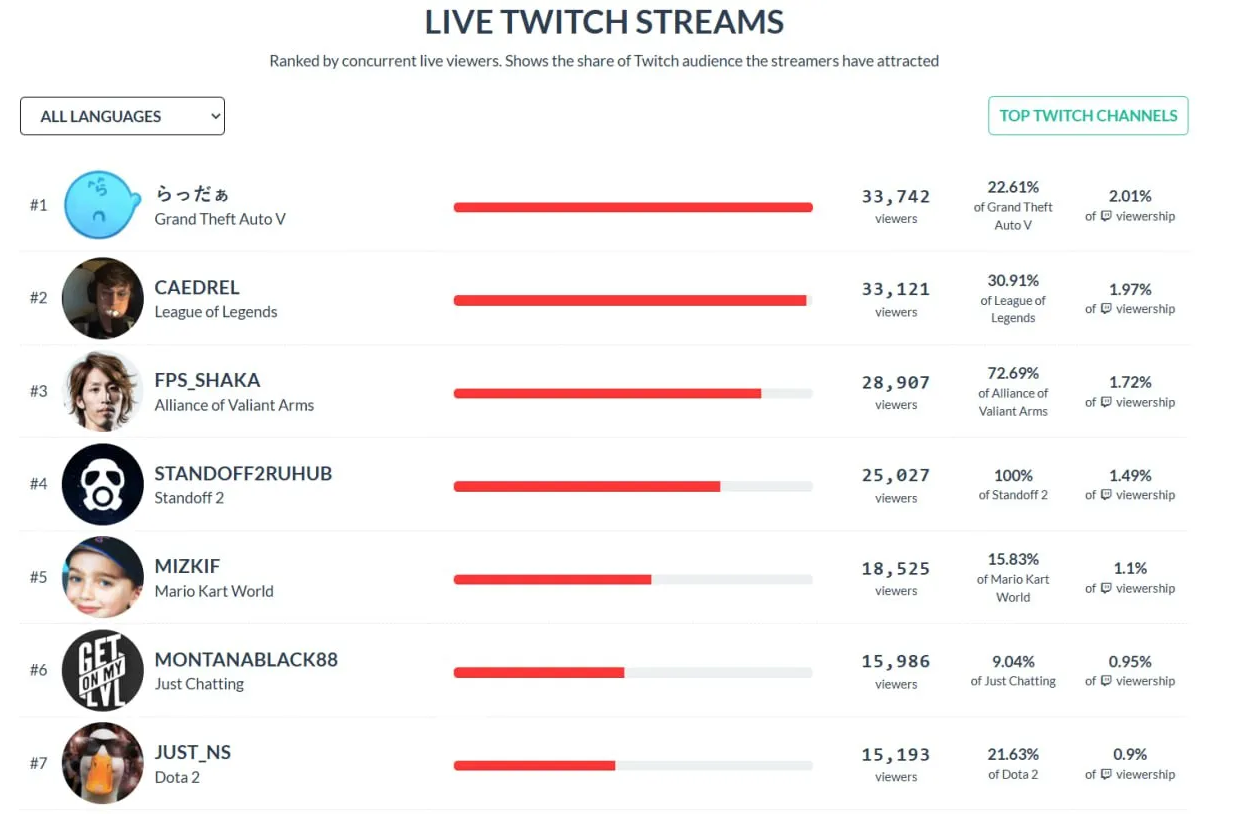This screenshot has height=814, width=1241.
Task: Click FPS_SHAKA's red viewer bar
Action: (x=607, y=394)
